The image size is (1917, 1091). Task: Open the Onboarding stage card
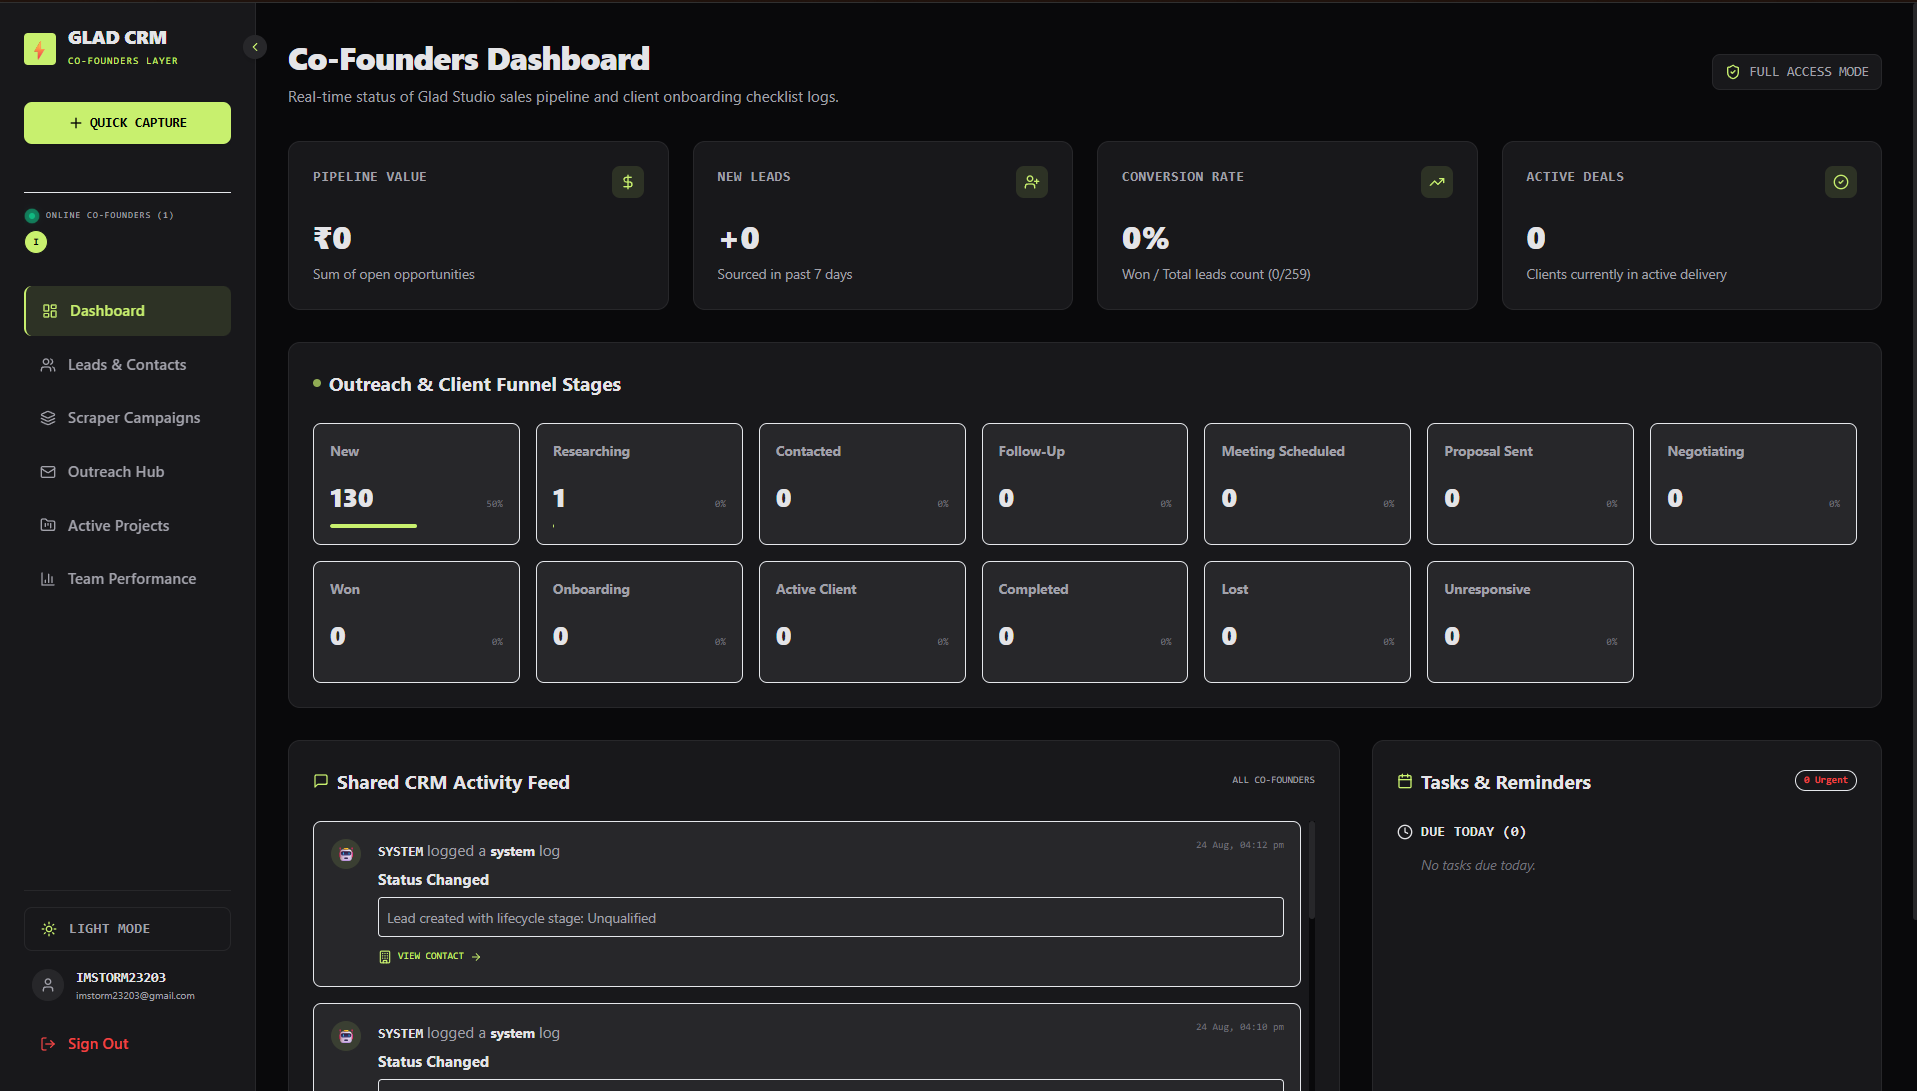click(639, 622)
